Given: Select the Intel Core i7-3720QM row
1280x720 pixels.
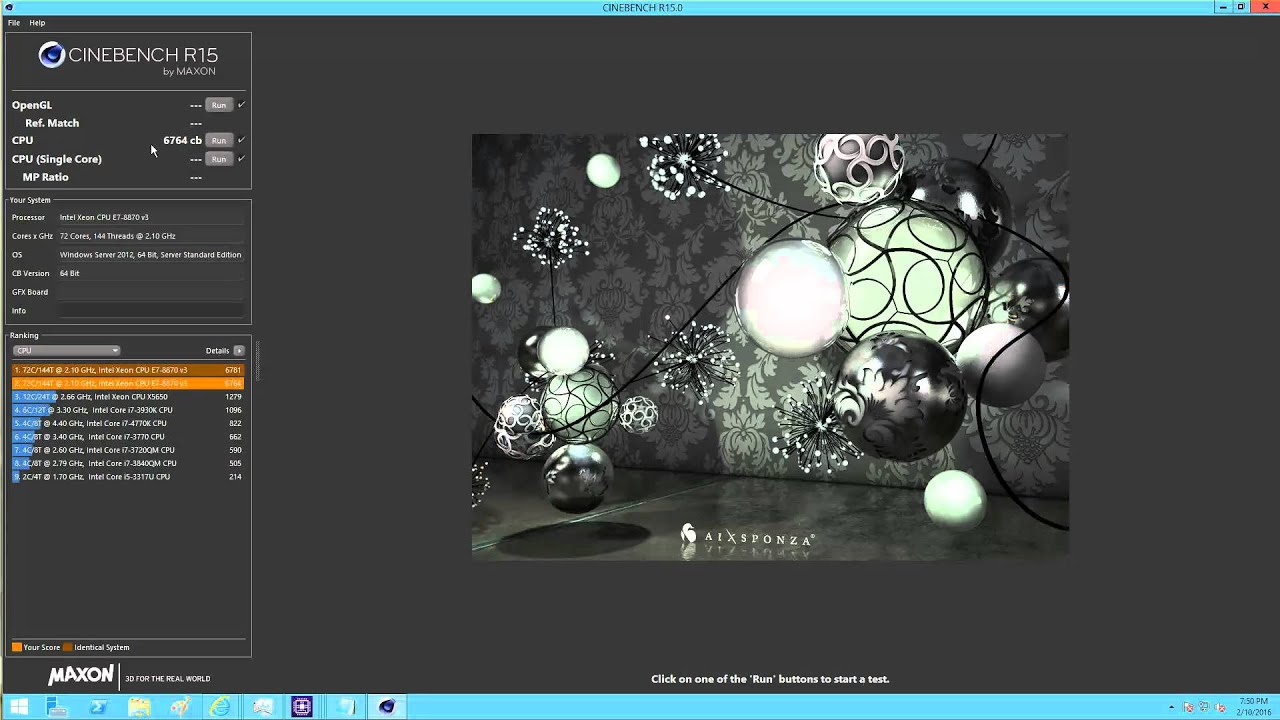Looking at the screenshot, I should [x=127, y=450].
